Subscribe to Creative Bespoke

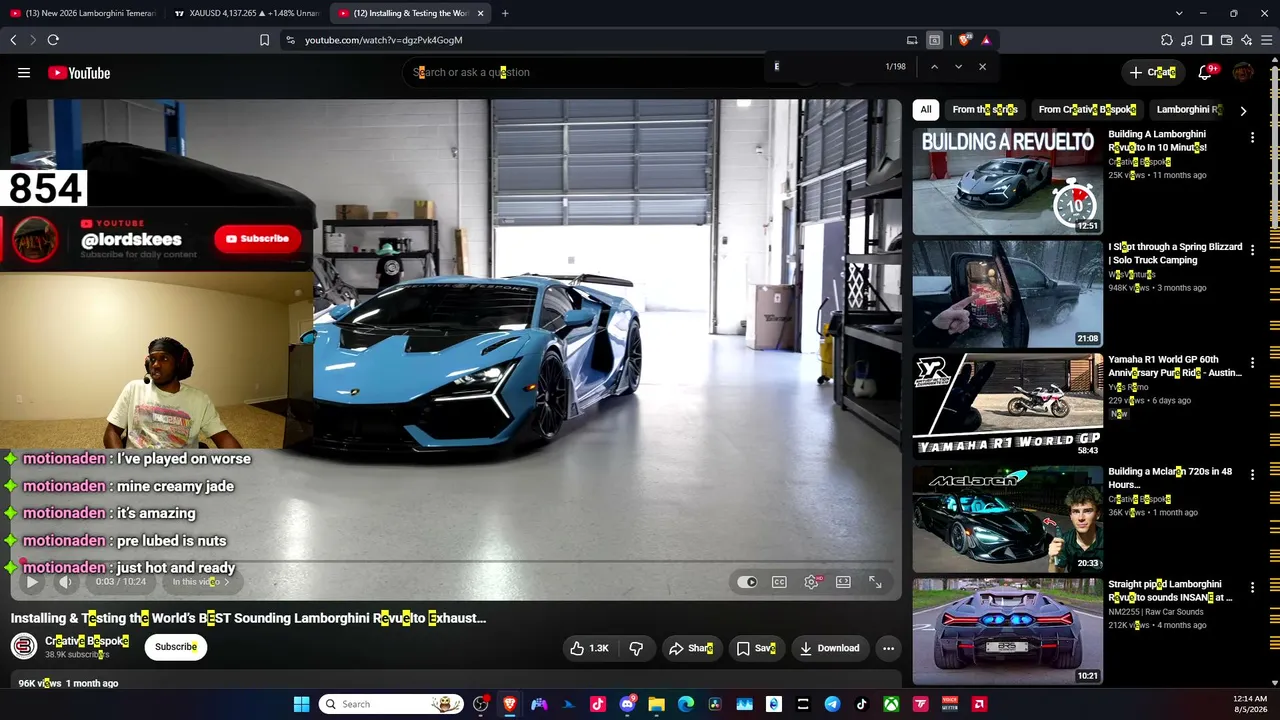pos(176,647)
